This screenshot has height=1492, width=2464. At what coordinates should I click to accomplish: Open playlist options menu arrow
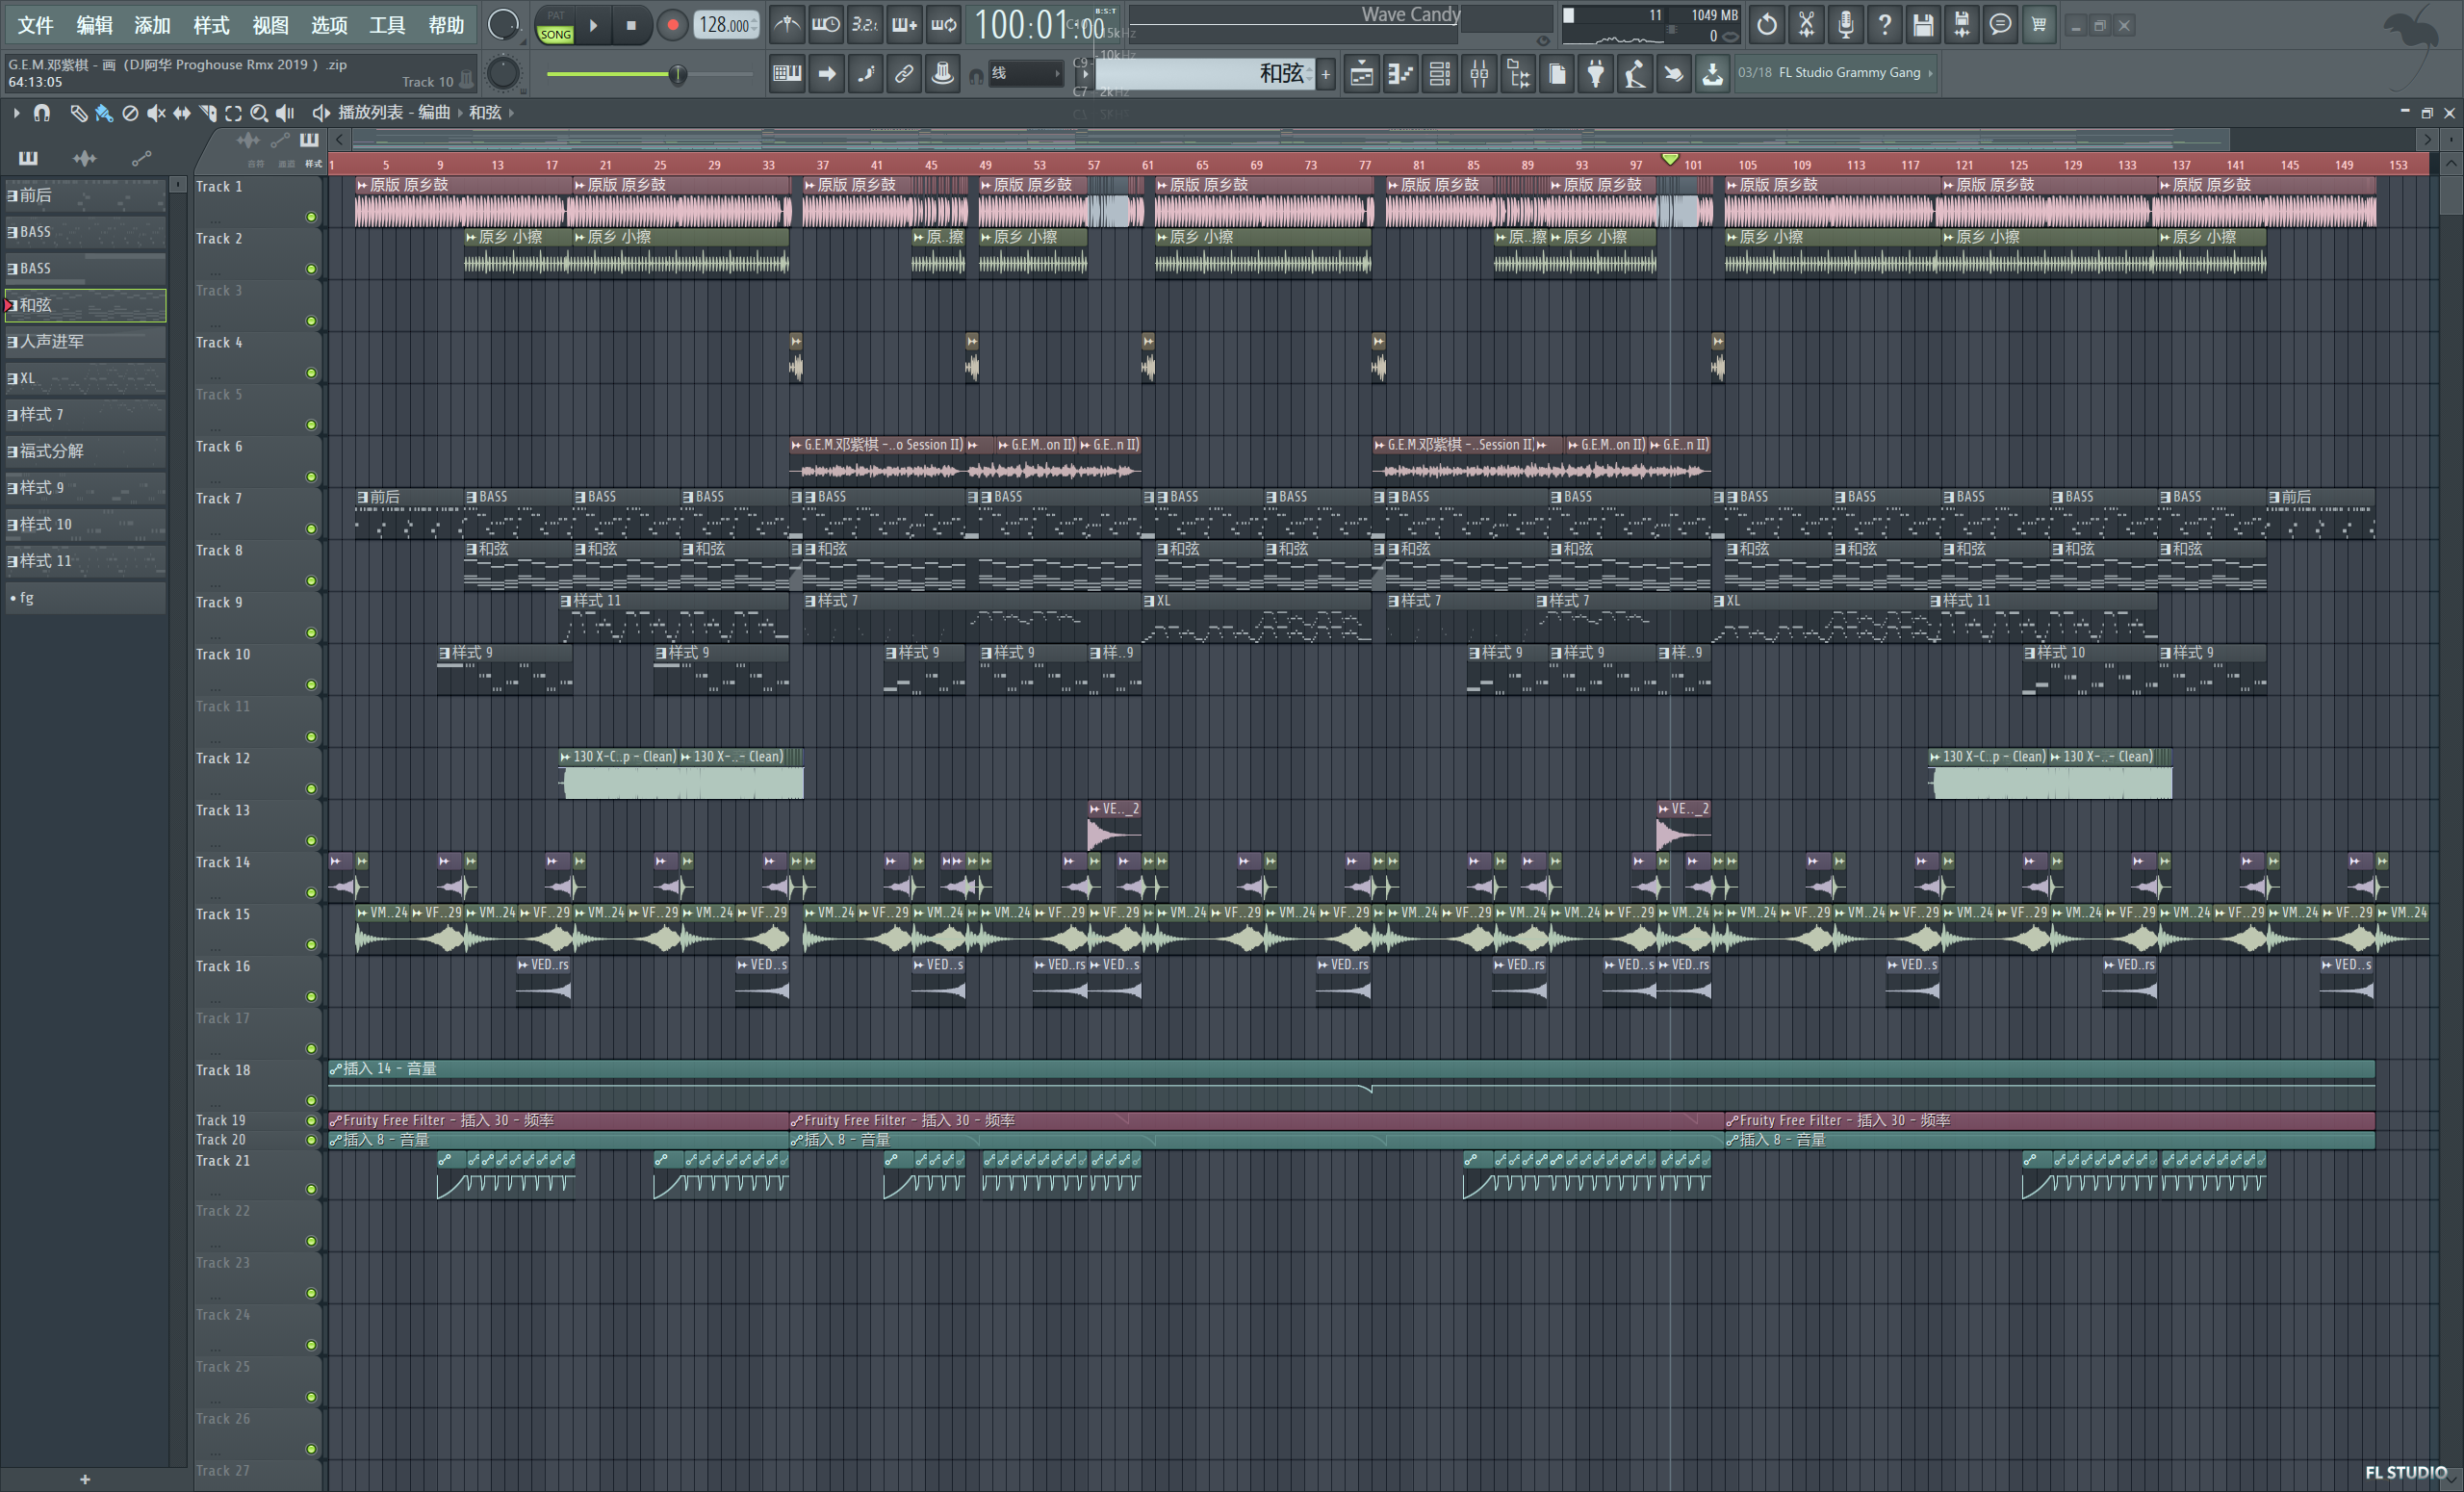[16, 113]
